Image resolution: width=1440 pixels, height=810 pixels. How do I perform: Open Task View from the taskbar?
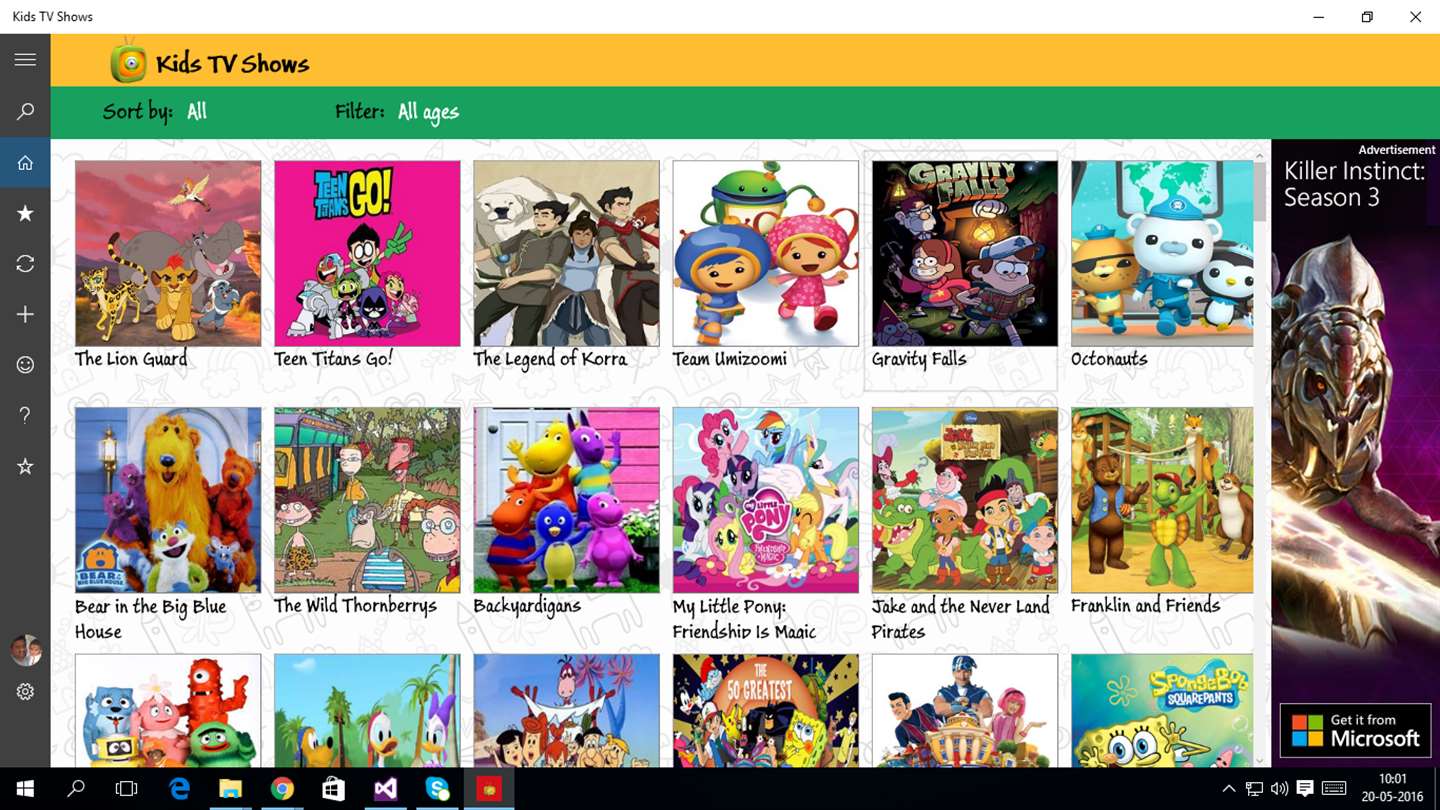(x=127, y=789)
